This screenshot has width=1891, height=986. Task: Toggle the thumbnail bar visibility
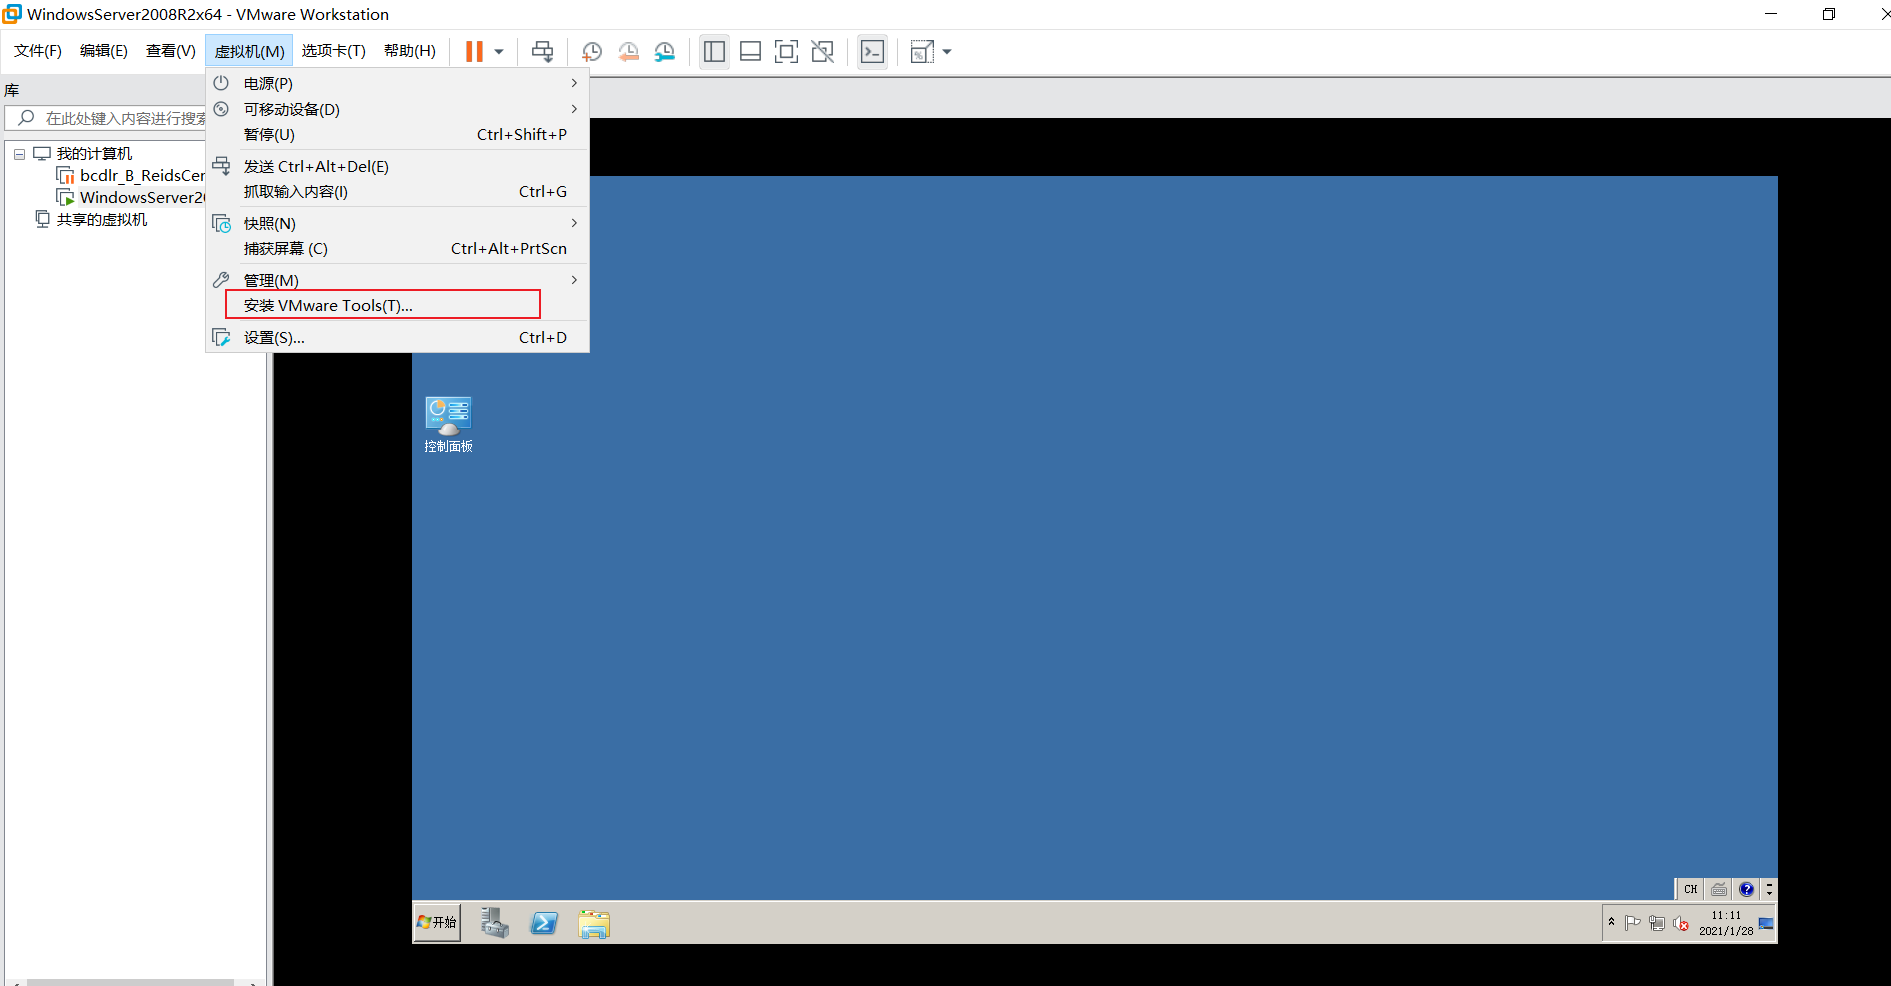(x=750, y=51)
